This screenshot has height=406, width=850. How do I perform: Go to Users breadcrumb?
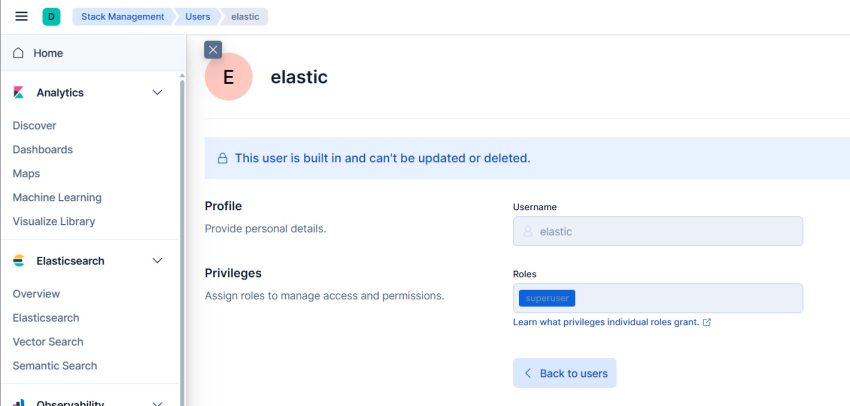pos(197,16)
